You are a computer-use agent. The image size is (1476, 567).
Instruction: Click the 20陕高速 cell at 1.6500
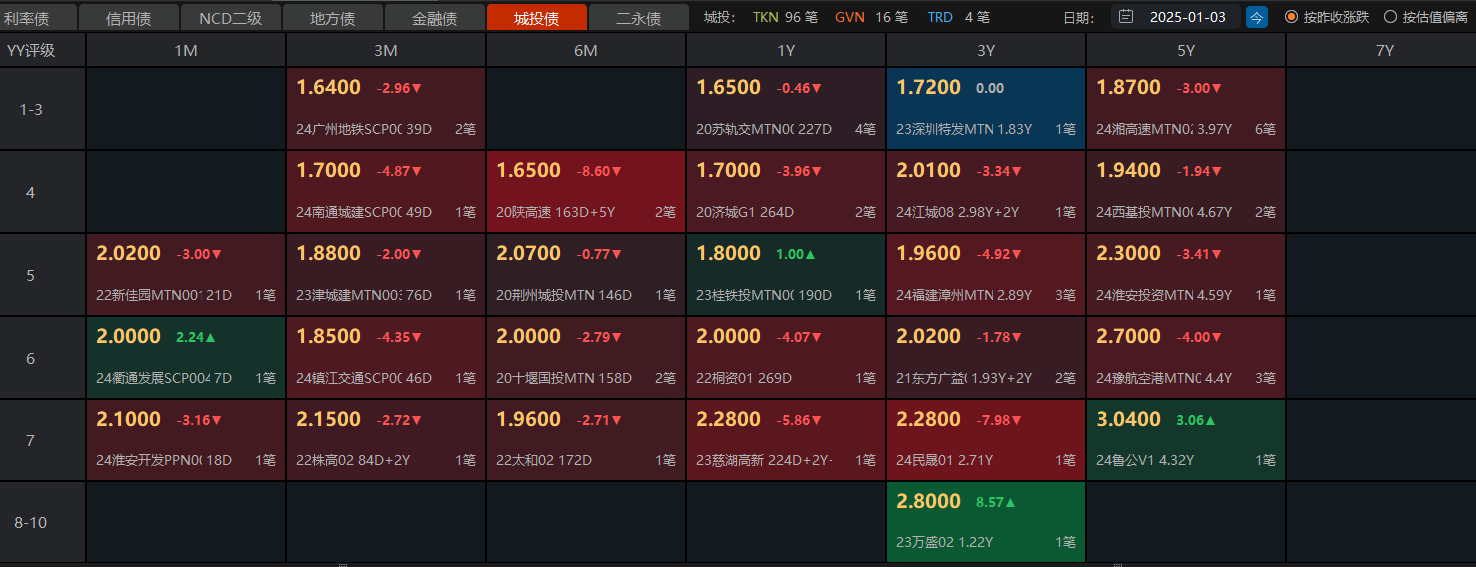pos(585,191)
